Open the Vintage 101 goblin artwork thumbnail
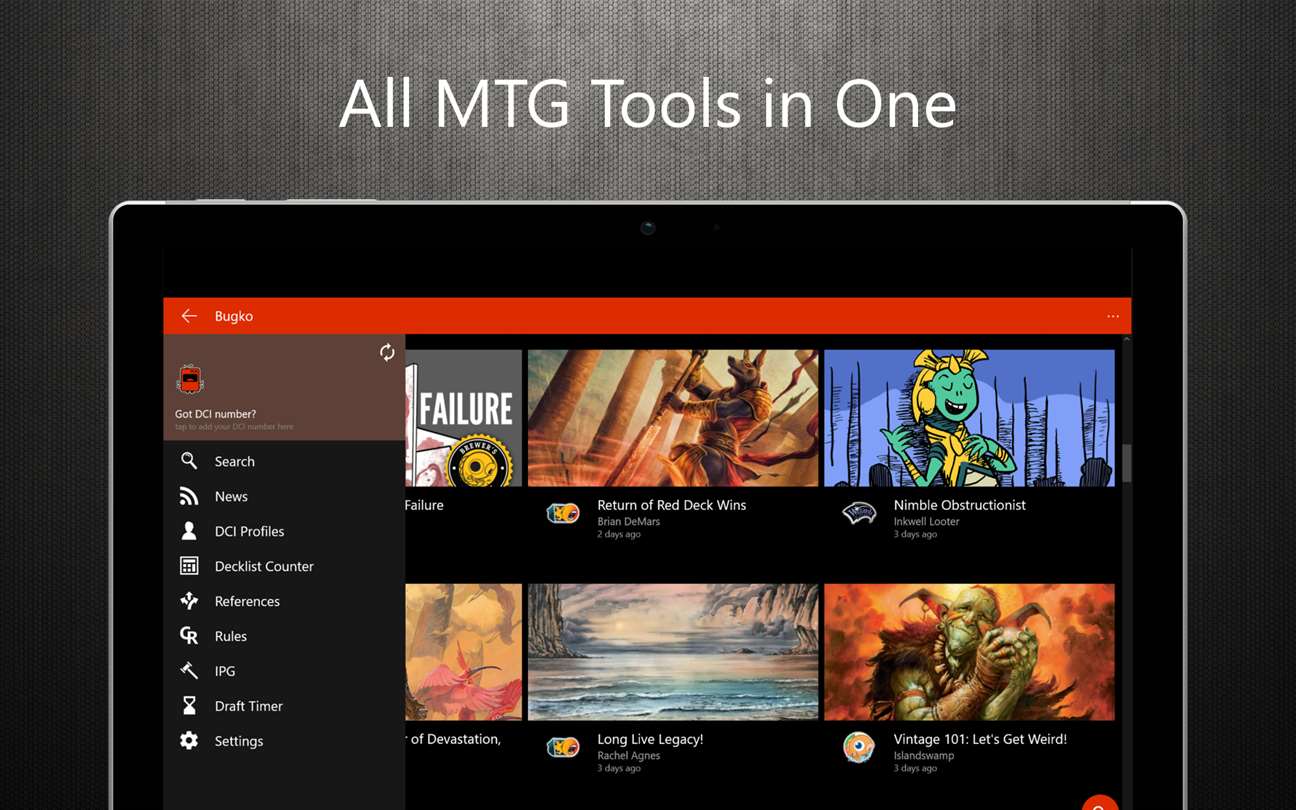This screenshot has width=1296, height=810. point(969,652)
